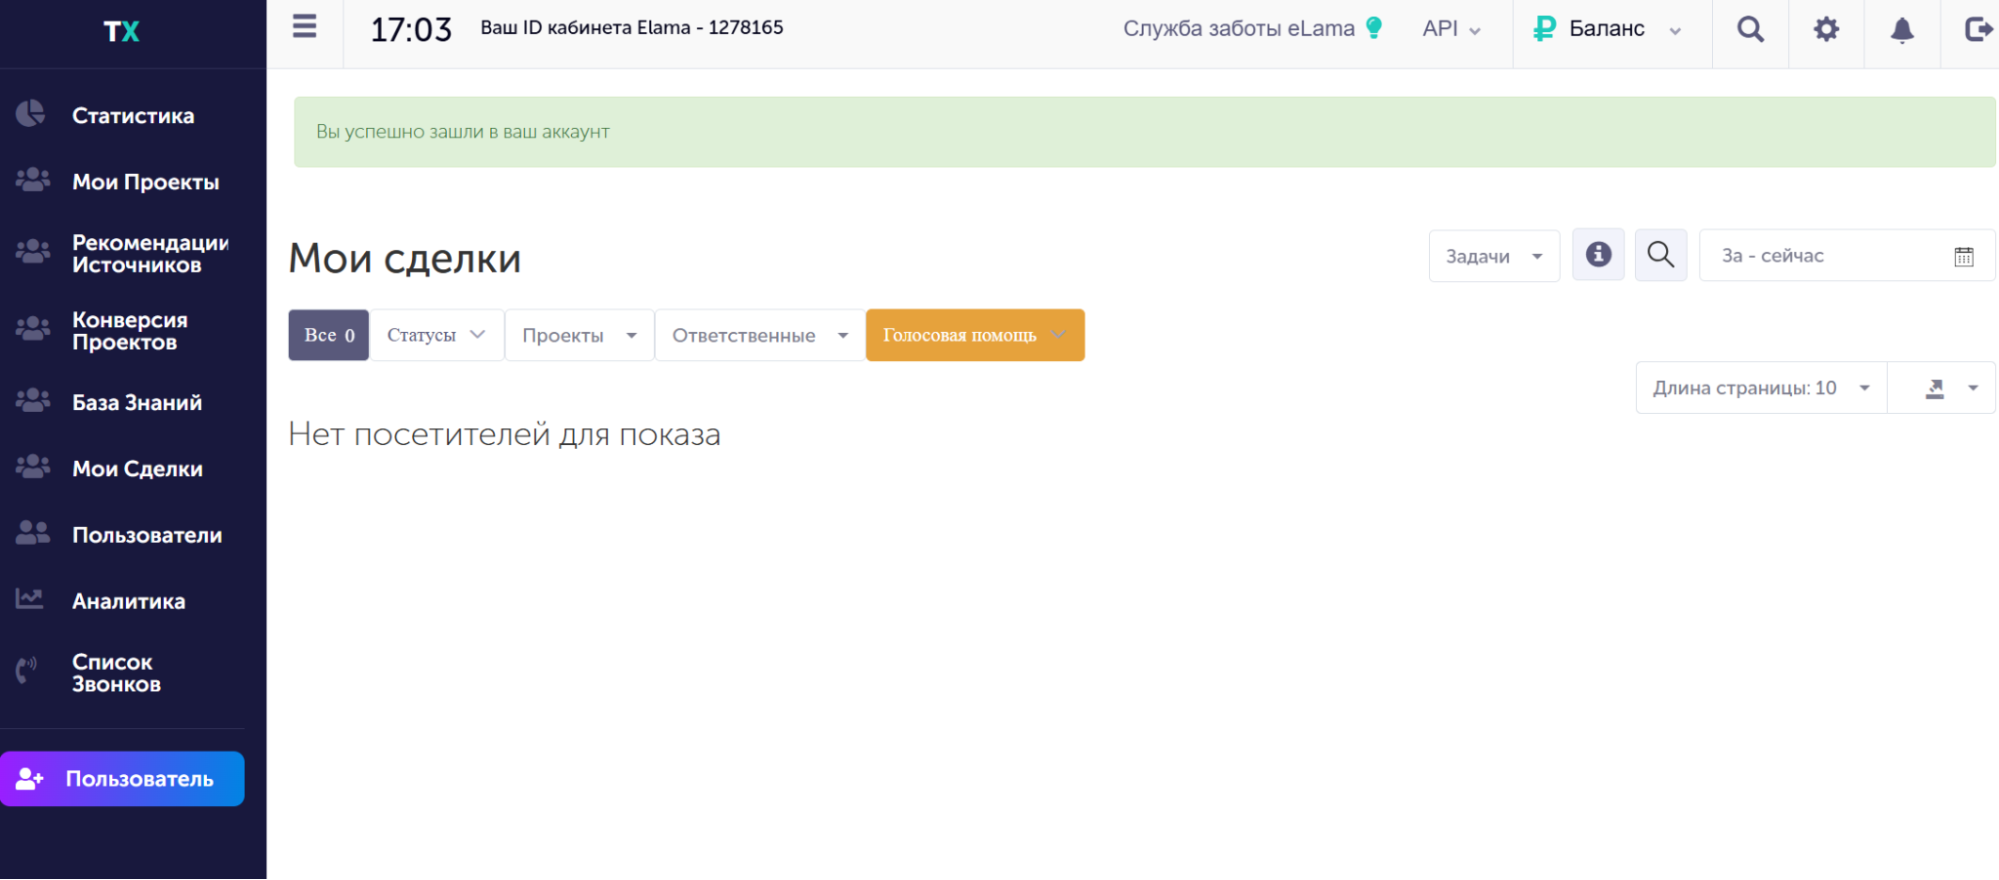1999x880 pixels.
Task: Click the hamburger menu icon
Action: tap(304, 27)
